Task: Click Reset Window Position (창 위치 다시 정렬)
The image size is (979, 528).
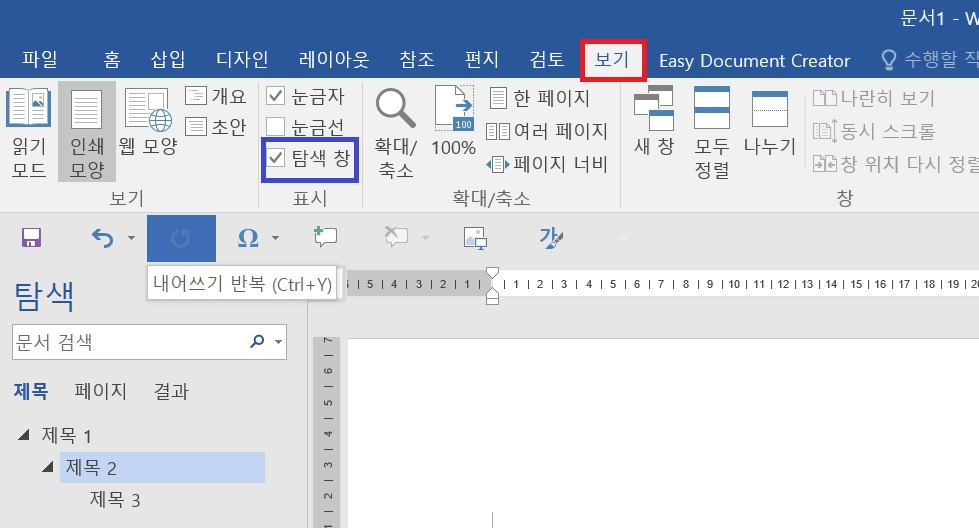Action: (x=896, y=164)
